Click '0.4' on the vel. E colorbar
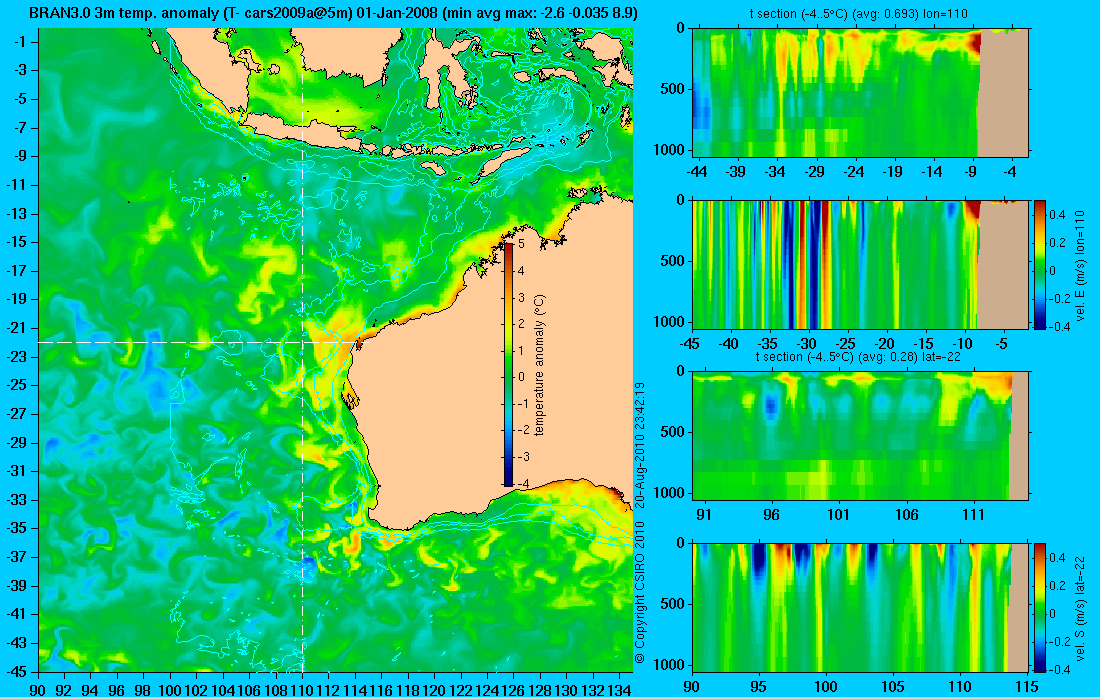 click(1057, 215)
